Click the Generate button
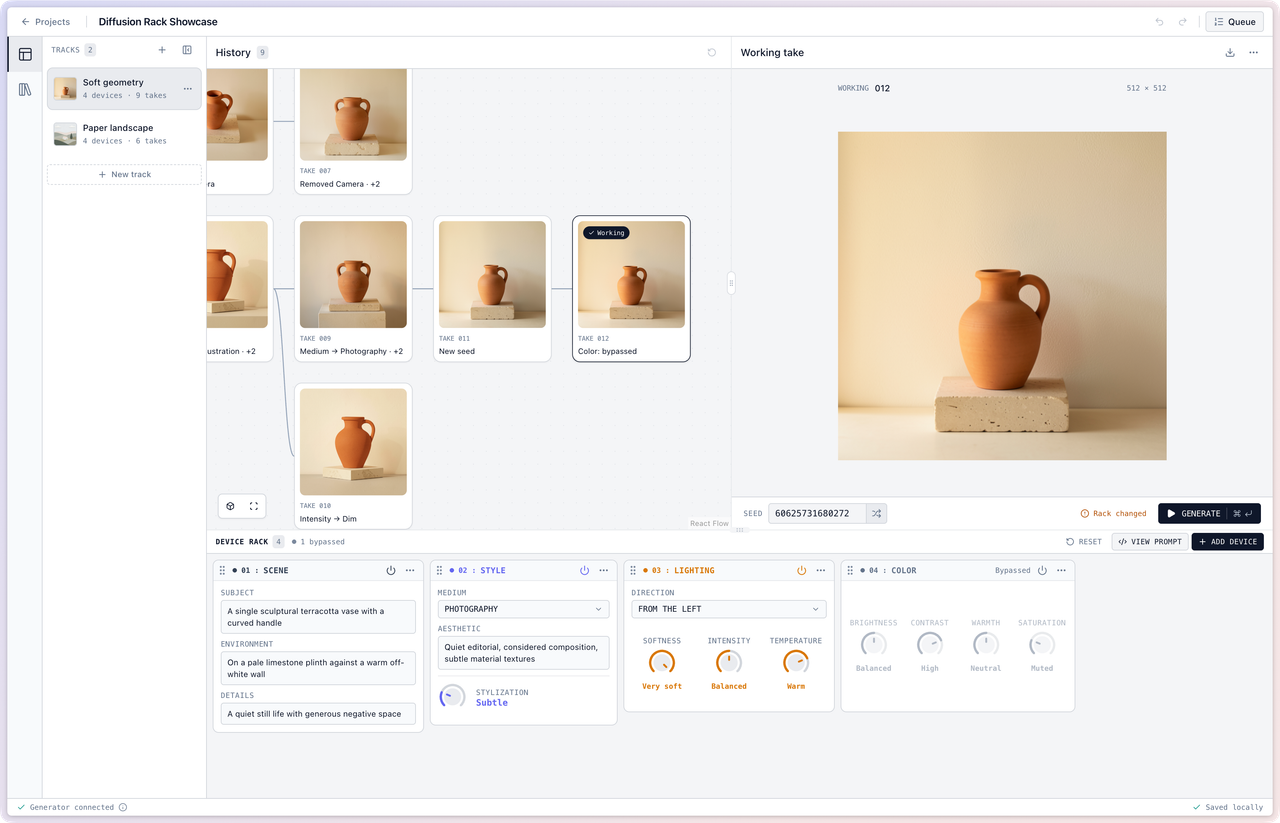 [x=1209, y=513]
